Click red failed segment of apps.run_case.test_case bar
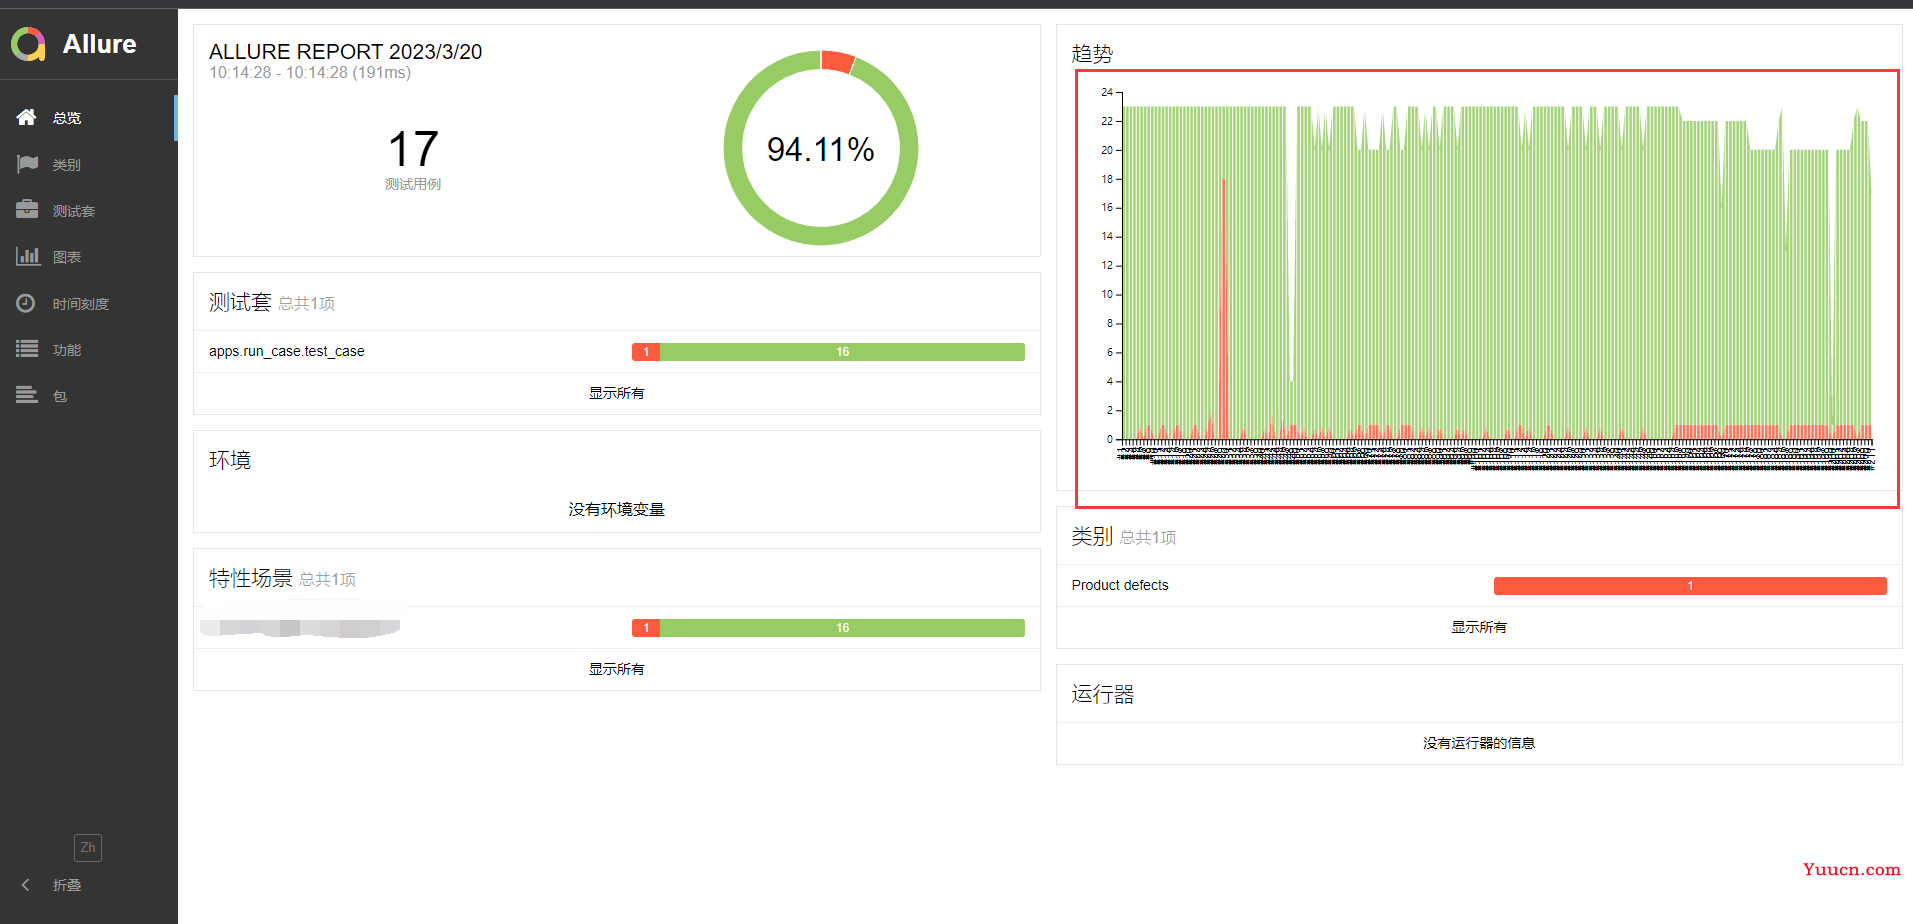Screen dimensions: 1913x924 tap(646, 352)
